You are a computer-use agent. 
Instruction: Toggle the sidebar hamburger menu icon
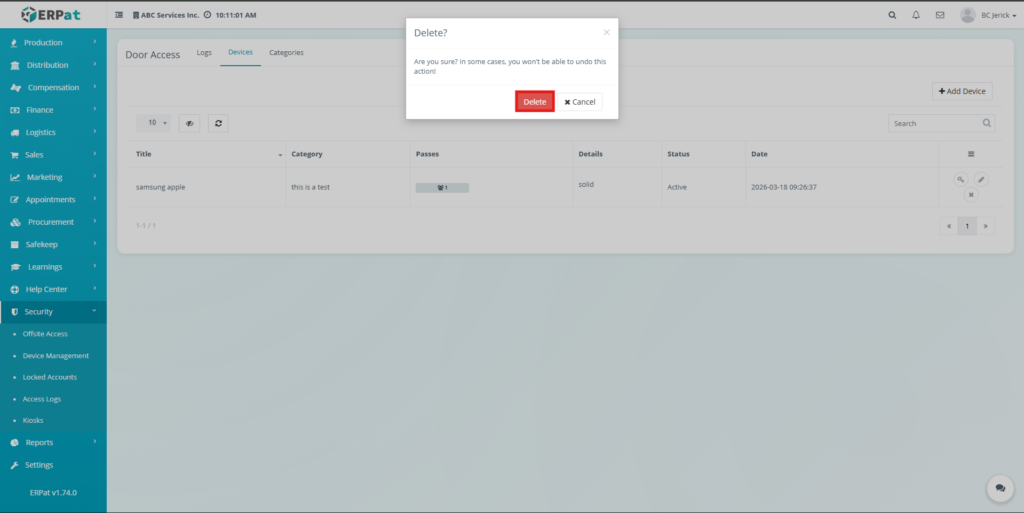pos(119,15)
